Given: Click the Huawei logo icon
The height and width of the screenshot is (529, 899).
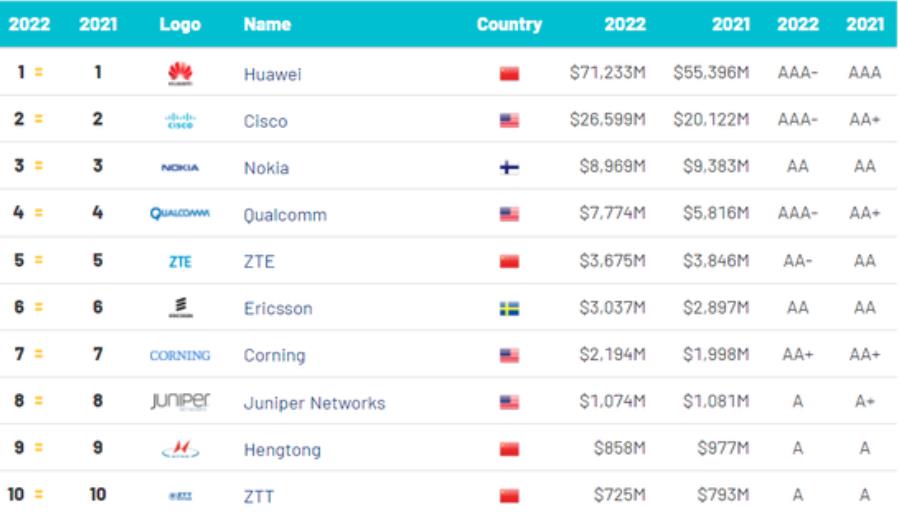Looking at the screenshot, I should tap(180, 74).
